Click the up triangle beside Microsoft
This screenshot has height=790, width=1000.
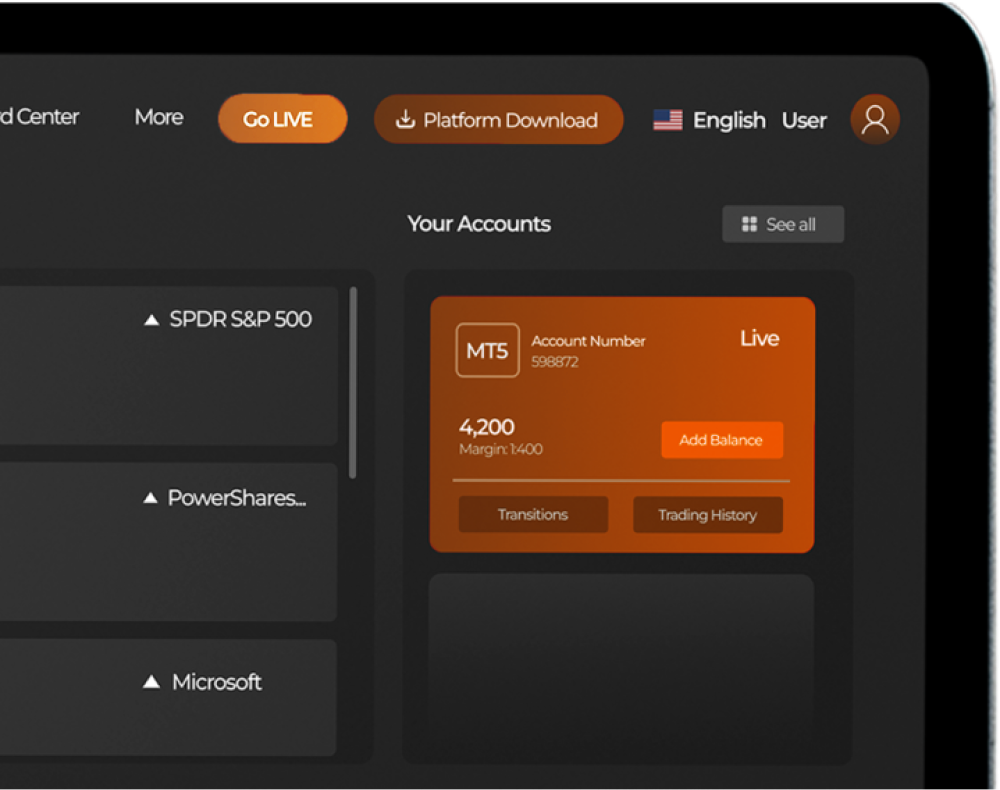(152, 682)
